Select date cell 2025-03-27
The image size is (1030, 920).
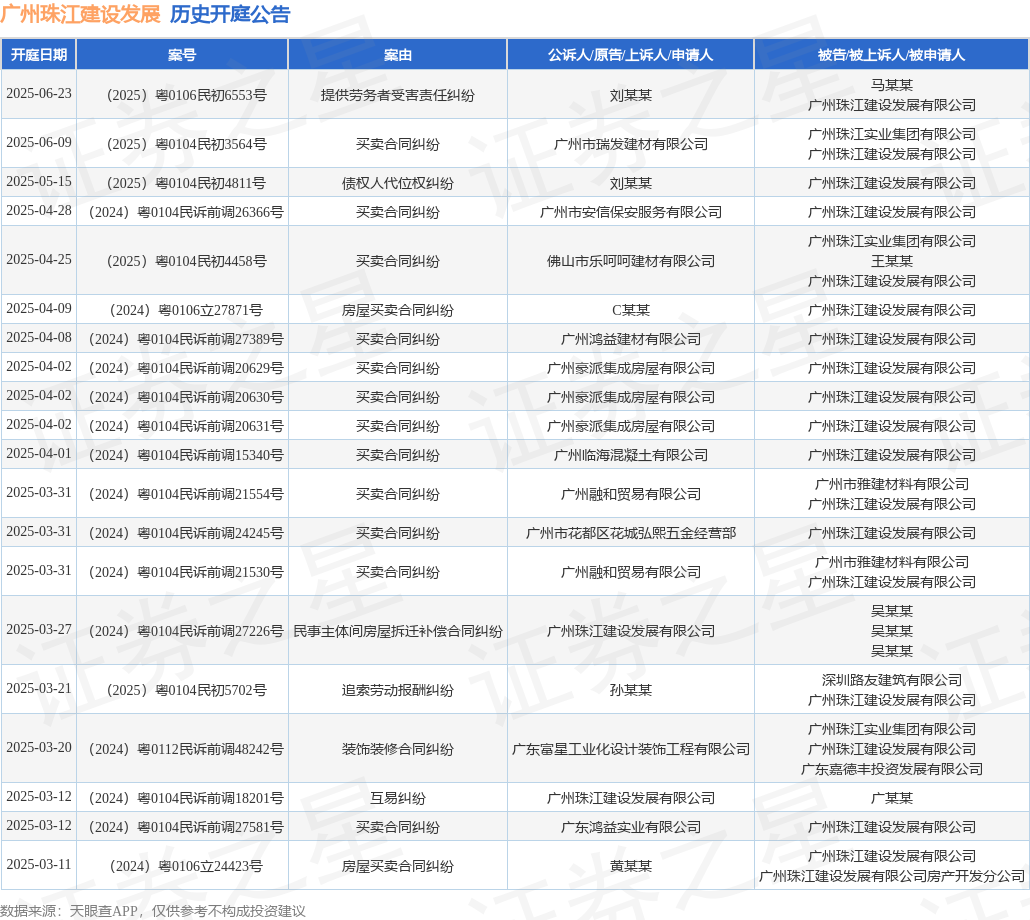[x=39, y=629]
